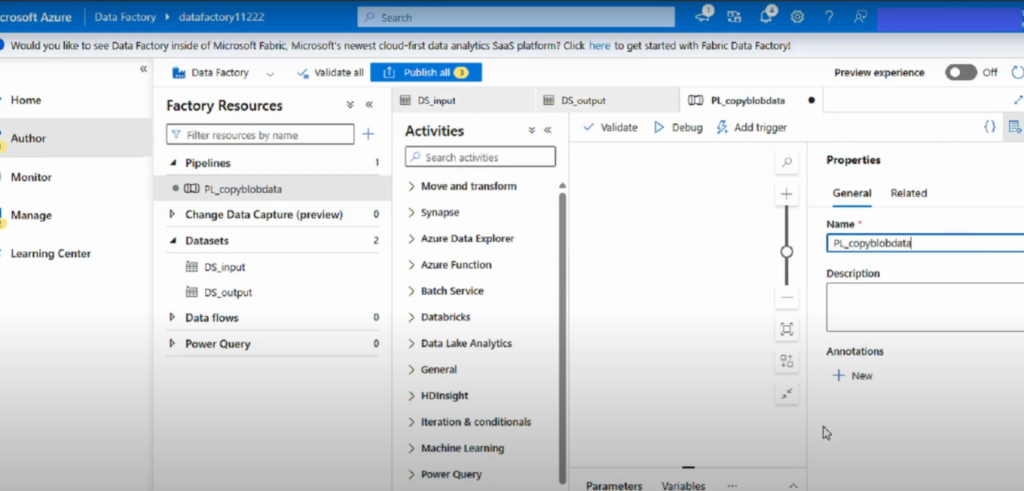Open the Data Factory dropdown
Viewport: 1024px width, 491px height.
(x=223, y=72)
